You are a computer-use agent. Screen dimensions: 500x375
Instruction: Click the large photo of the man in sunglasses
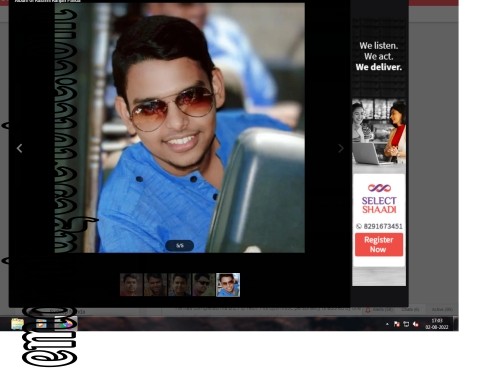pyautogui.click(x=180, y=128)
